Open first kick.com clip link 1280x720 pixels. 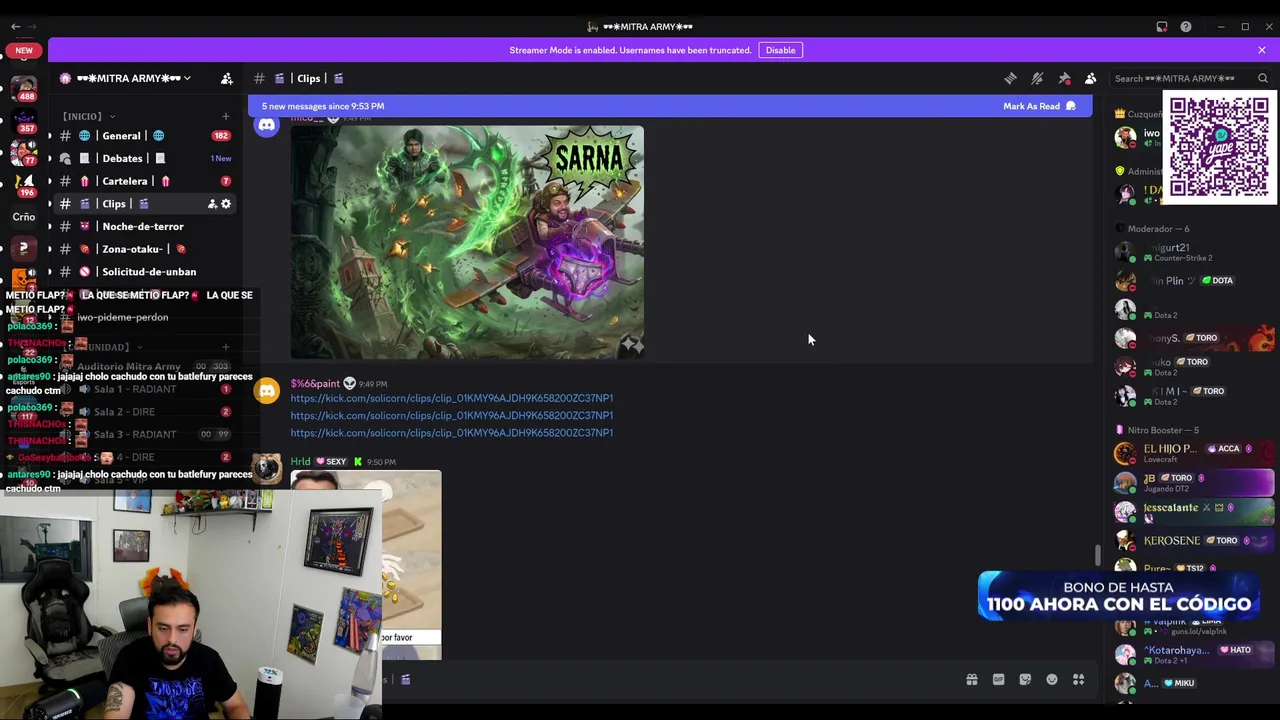pyautogui.click(x=452, y=398)
